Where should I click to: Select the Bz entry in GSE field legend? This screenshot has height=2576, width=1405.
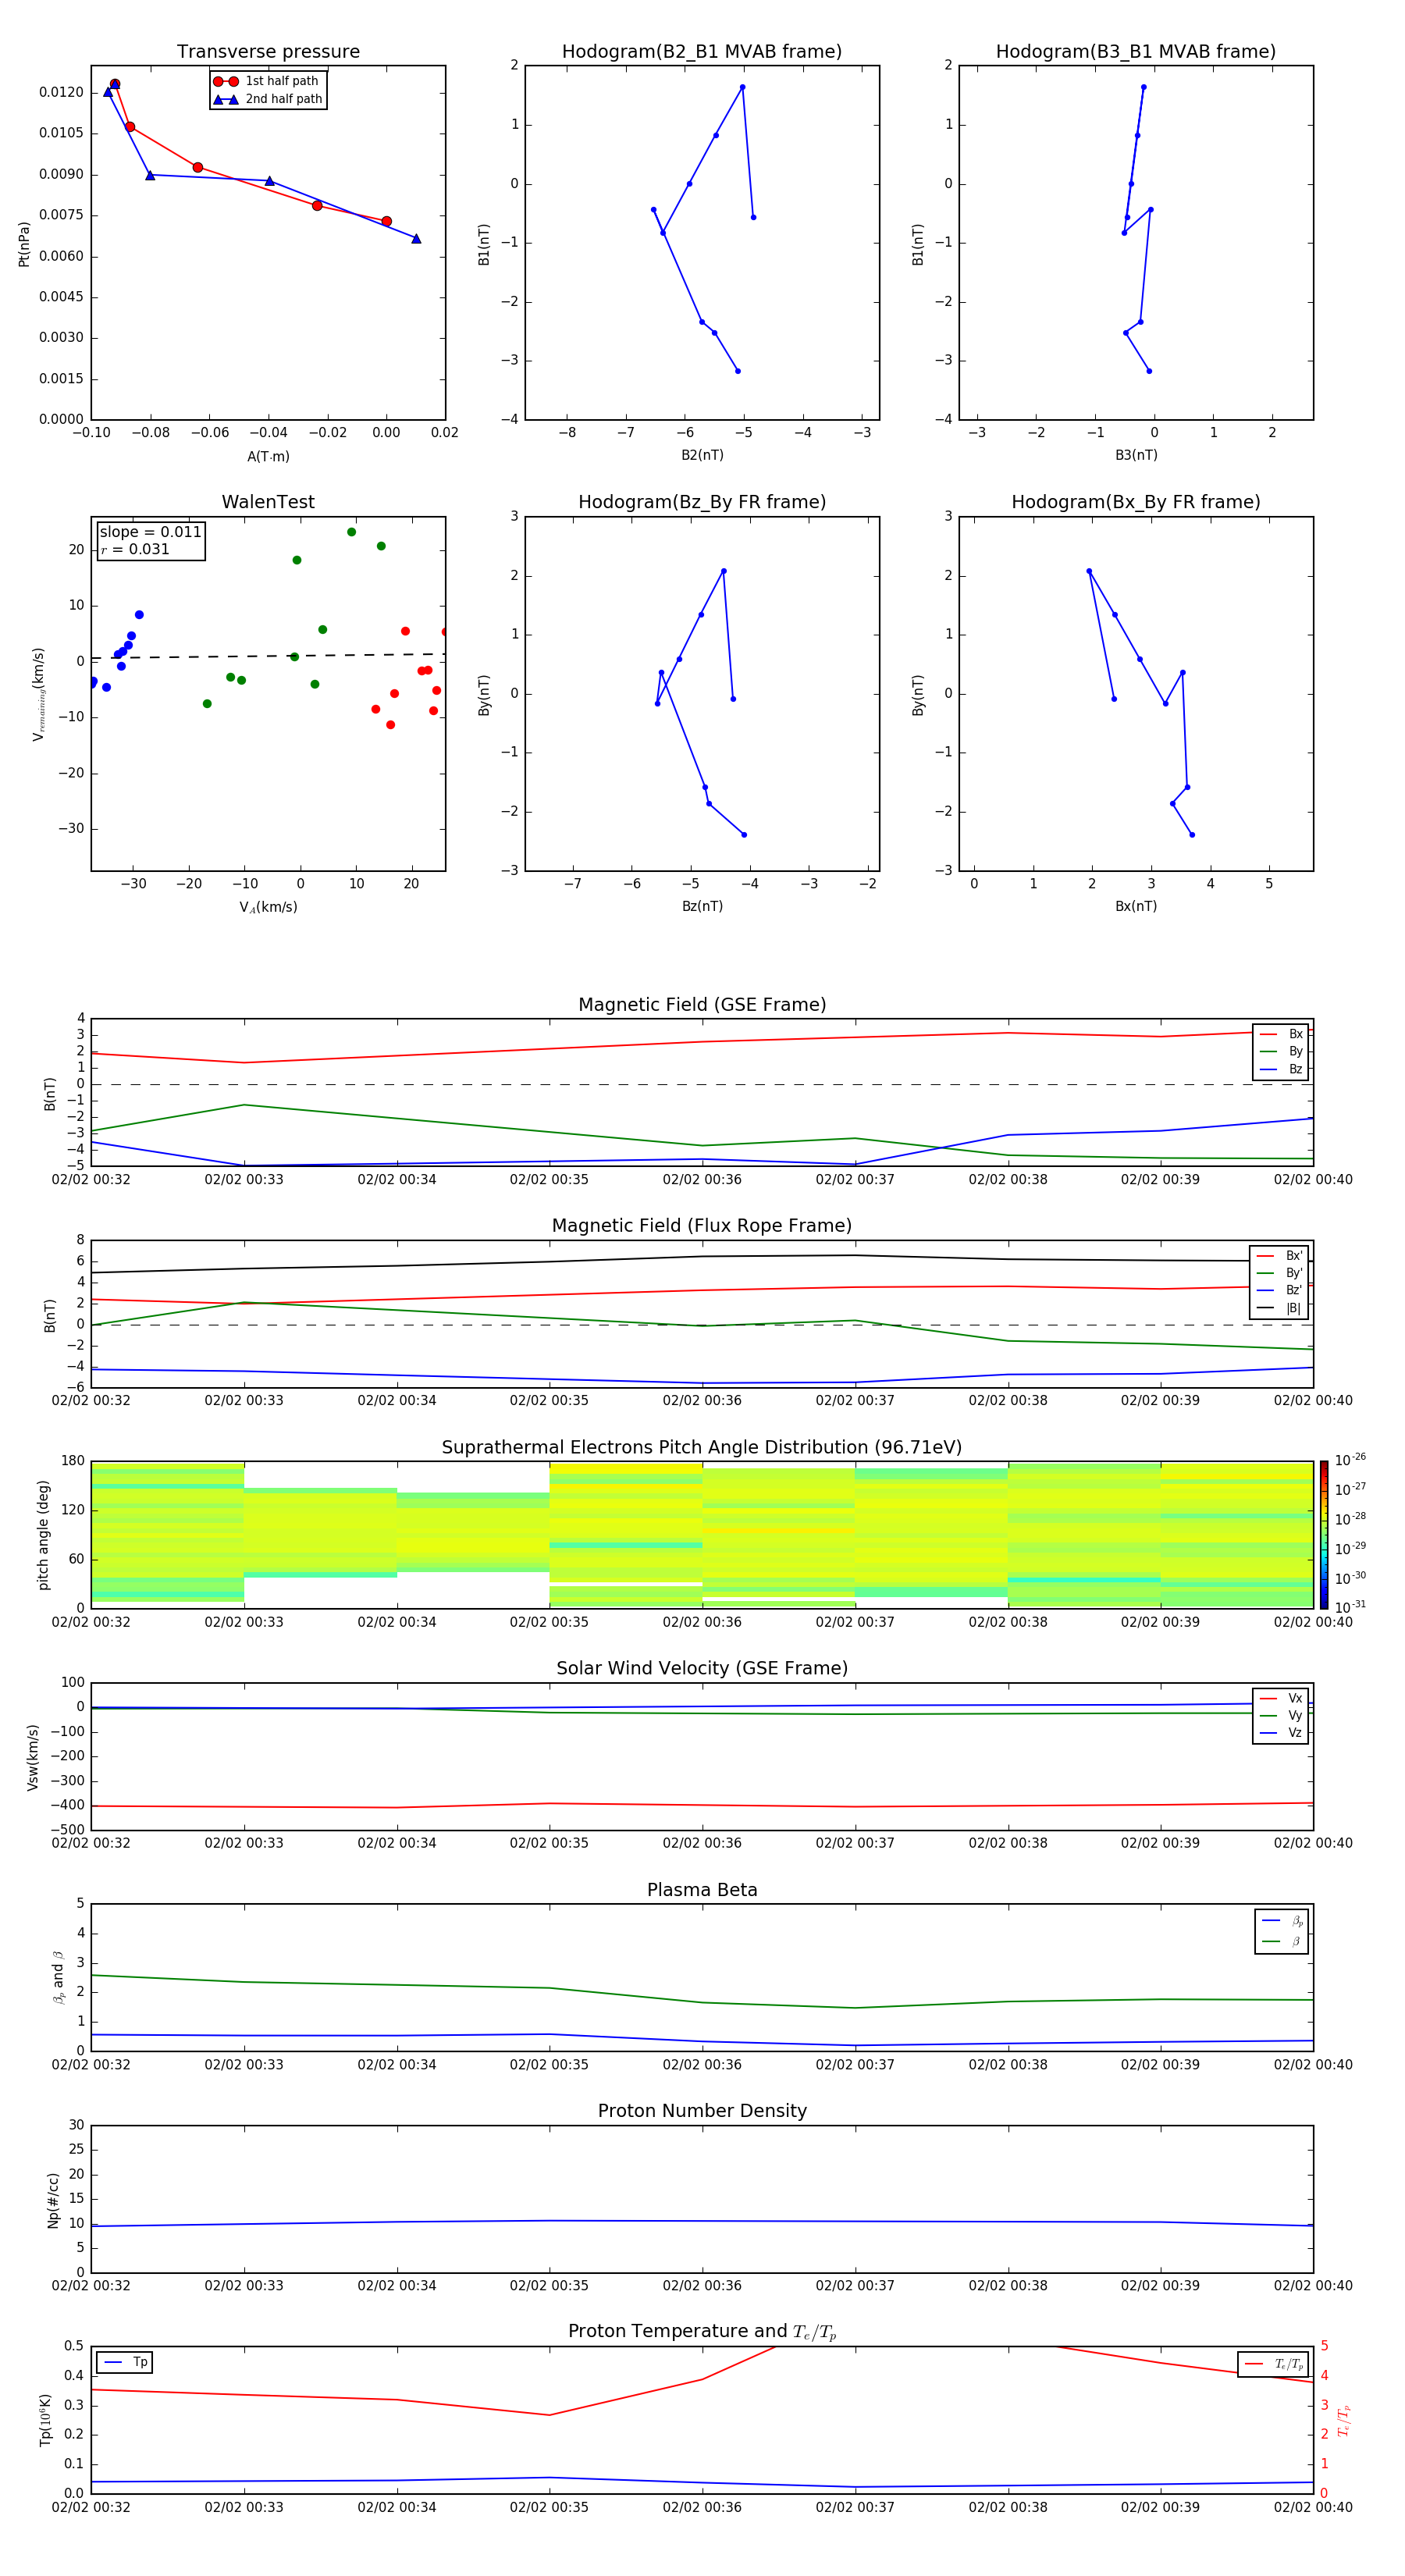(x=1281, y=1069)
